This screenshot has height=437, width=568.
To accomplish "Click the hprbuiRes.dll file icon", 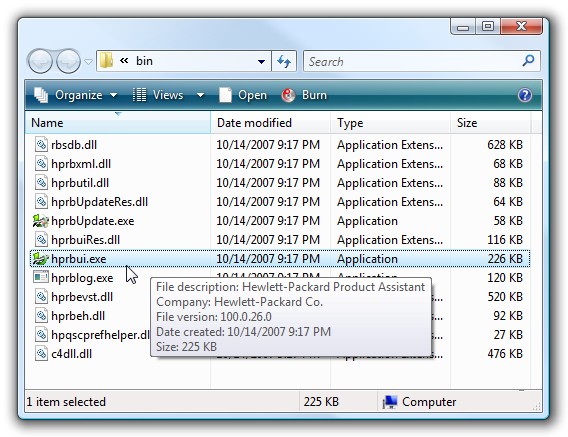I will tap(41, 240).
